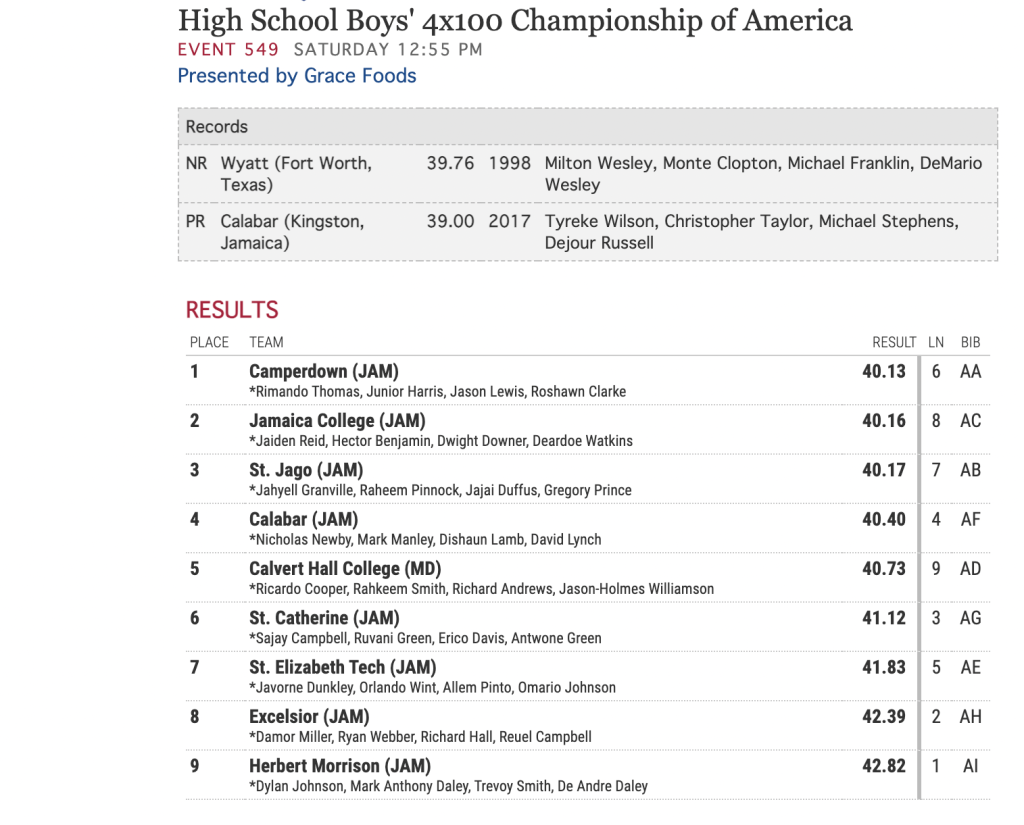Image resolution: width=1024 pixels, height=825 pixels.
Task: Click the Excelsior (JAM) team name
Action: point(309,716)
